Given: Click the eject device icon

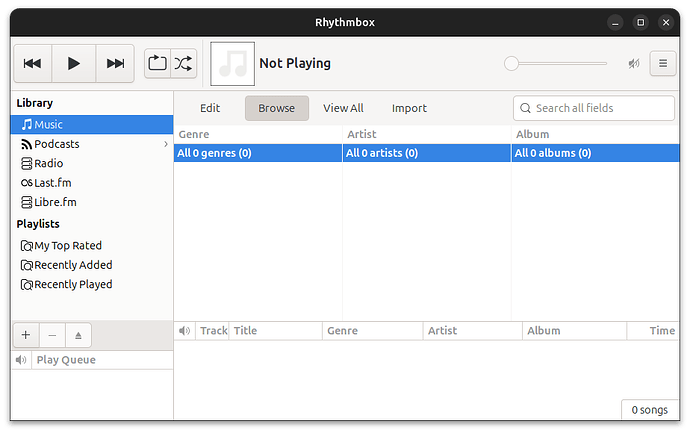Looking at the screenshot, I should (x=79, y=335).
